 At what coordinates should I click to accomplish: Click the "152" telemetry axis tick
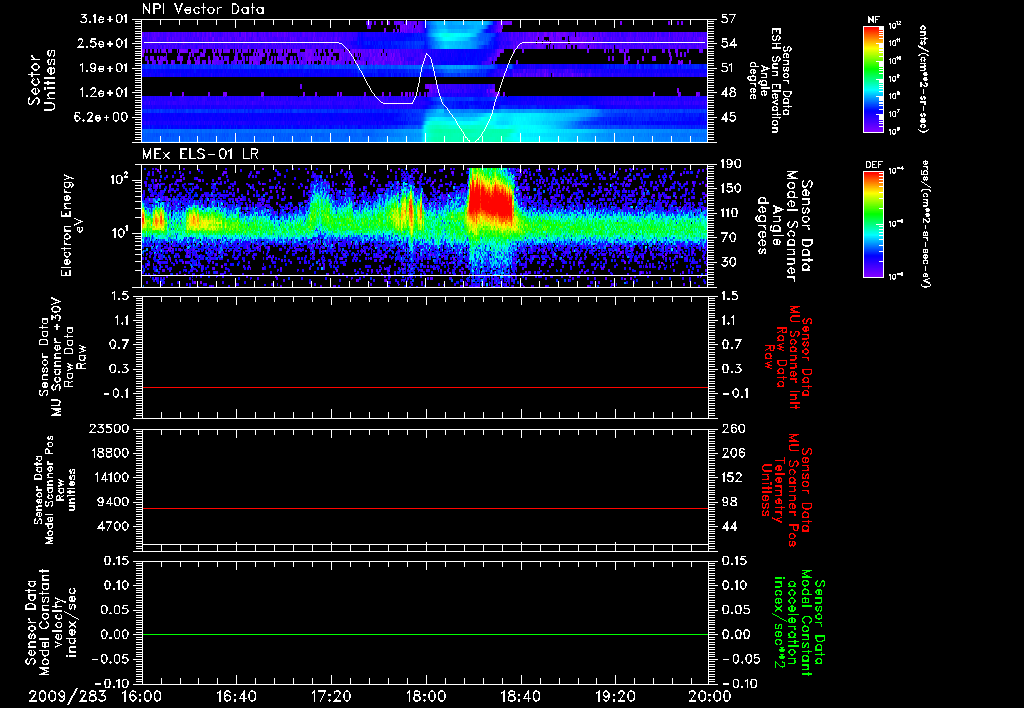tap(731, 477)
